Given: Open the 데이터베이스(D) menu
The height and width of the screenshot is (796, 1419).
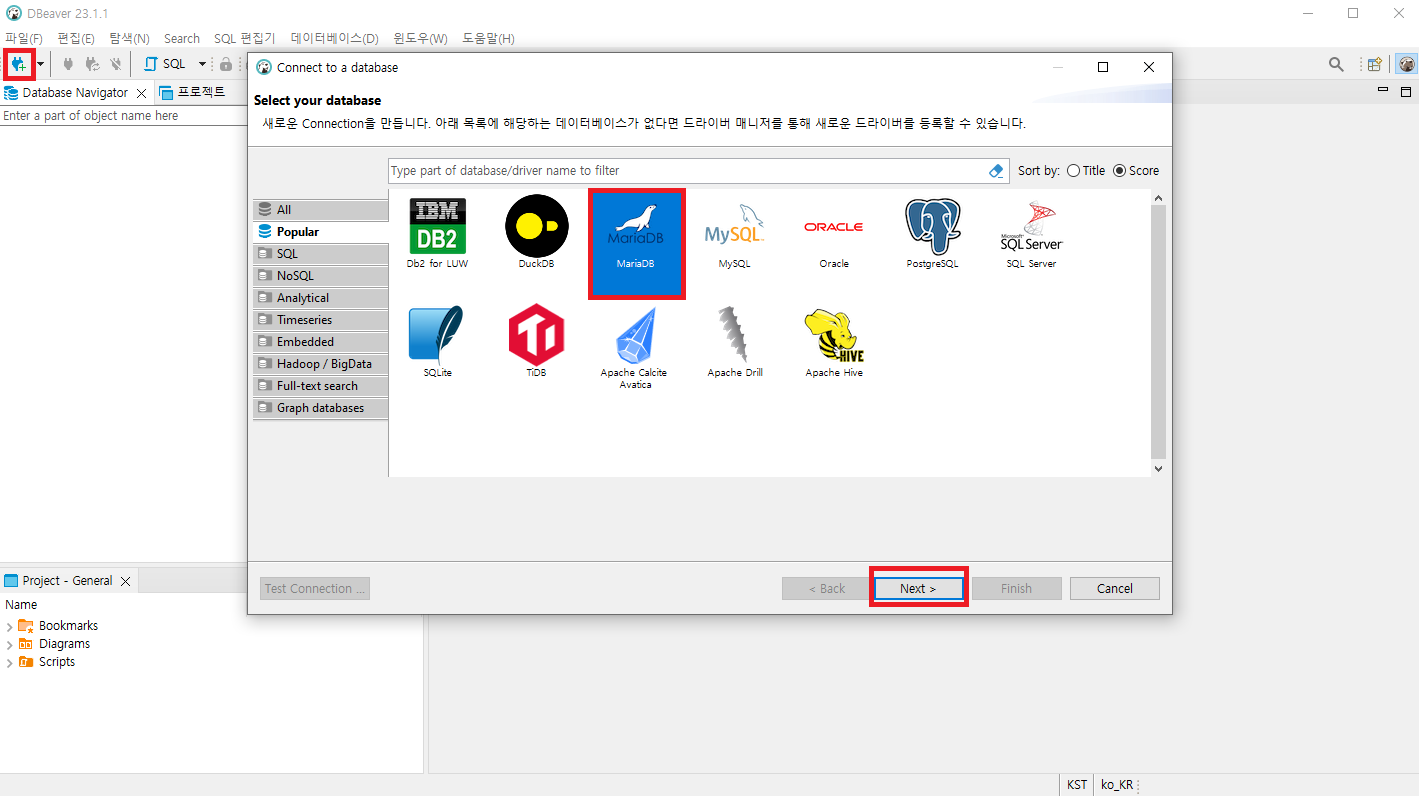Looking at the screenshot, I should [x=335, y=38].
